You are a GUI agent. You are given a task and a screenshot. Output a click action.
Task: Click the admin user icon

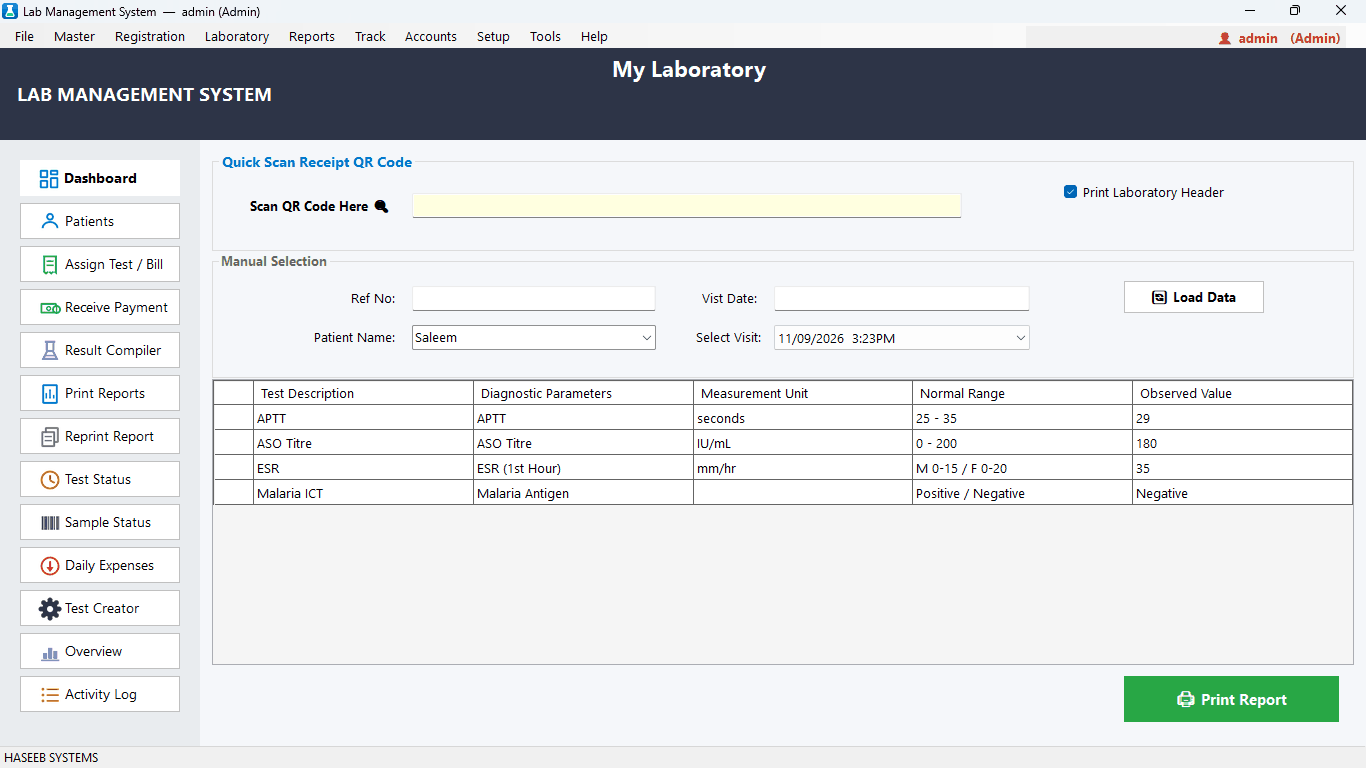(1225, 38)
